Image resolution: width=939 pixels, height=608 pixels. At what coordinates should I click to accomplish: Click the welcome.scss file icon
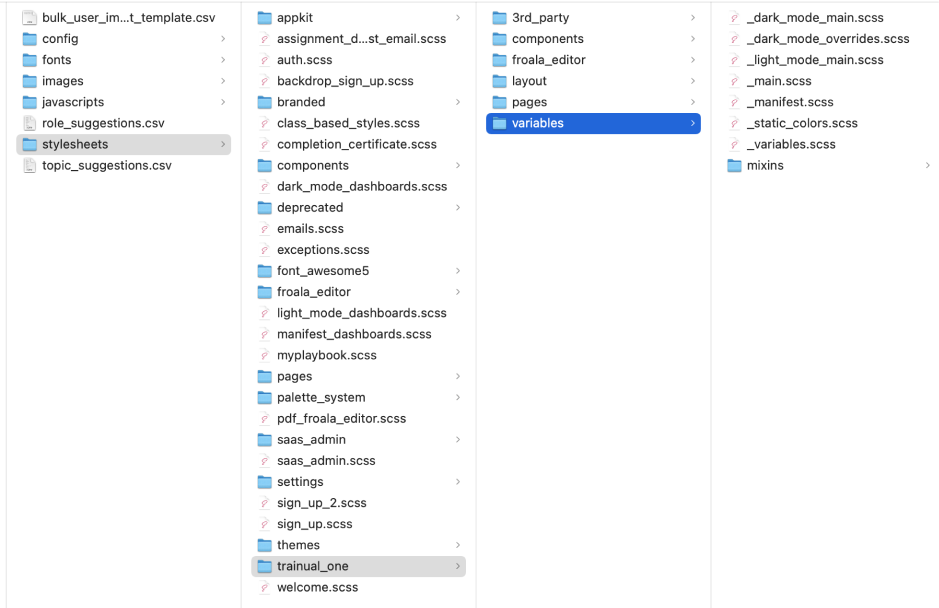point(264,587)
